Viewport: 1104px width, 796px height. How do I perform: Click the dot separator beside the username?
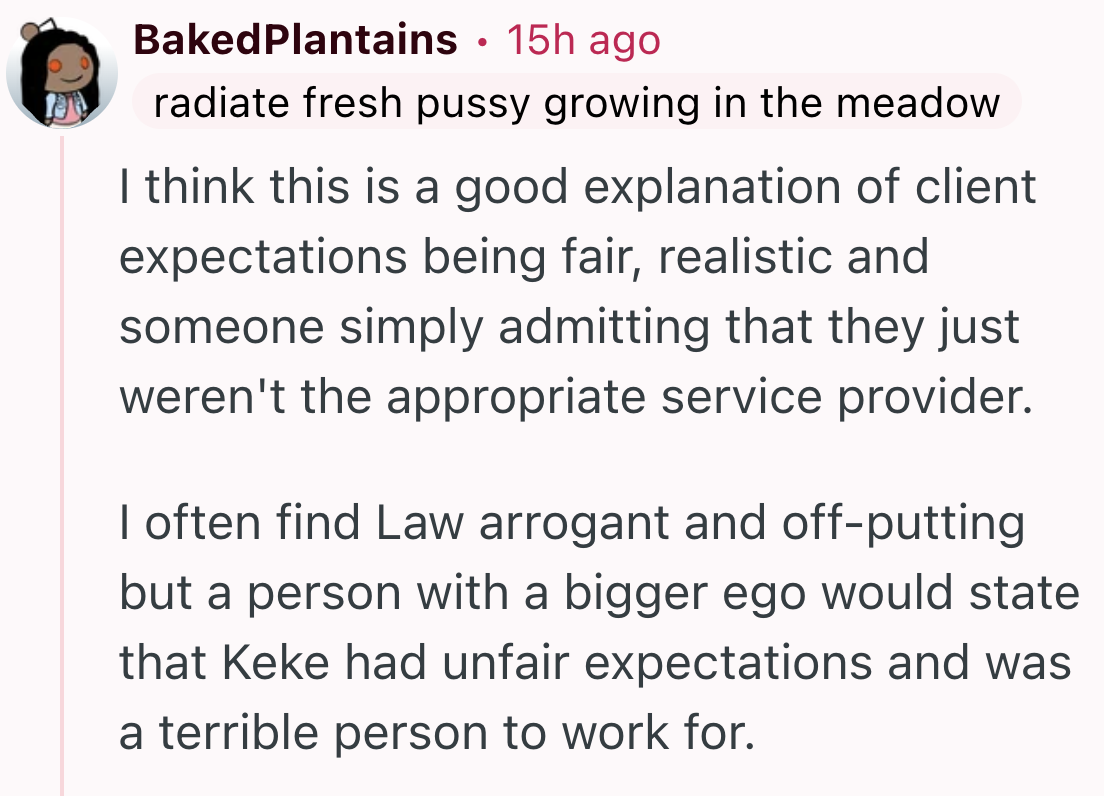pos(482,43)
